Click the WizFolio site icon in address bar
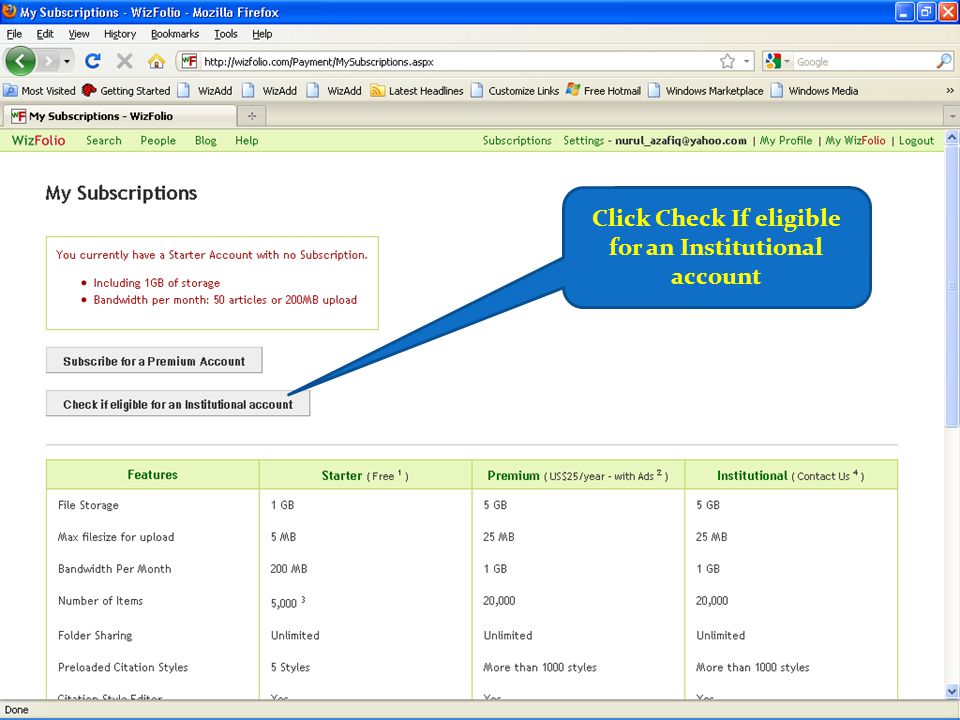This screenshot has height=720, width=960. click(x=189, y=61)
